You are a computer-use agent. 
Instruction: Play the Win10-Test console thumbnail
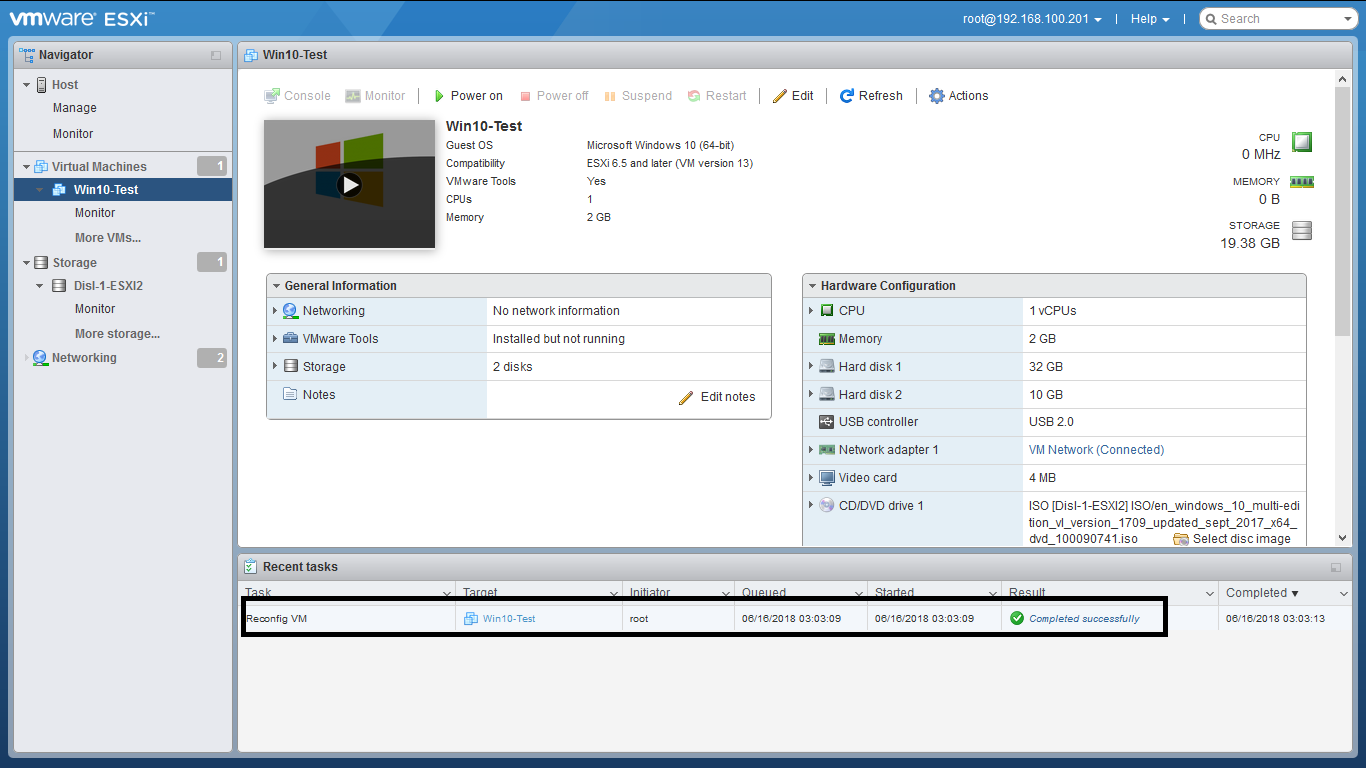[349, 184]
